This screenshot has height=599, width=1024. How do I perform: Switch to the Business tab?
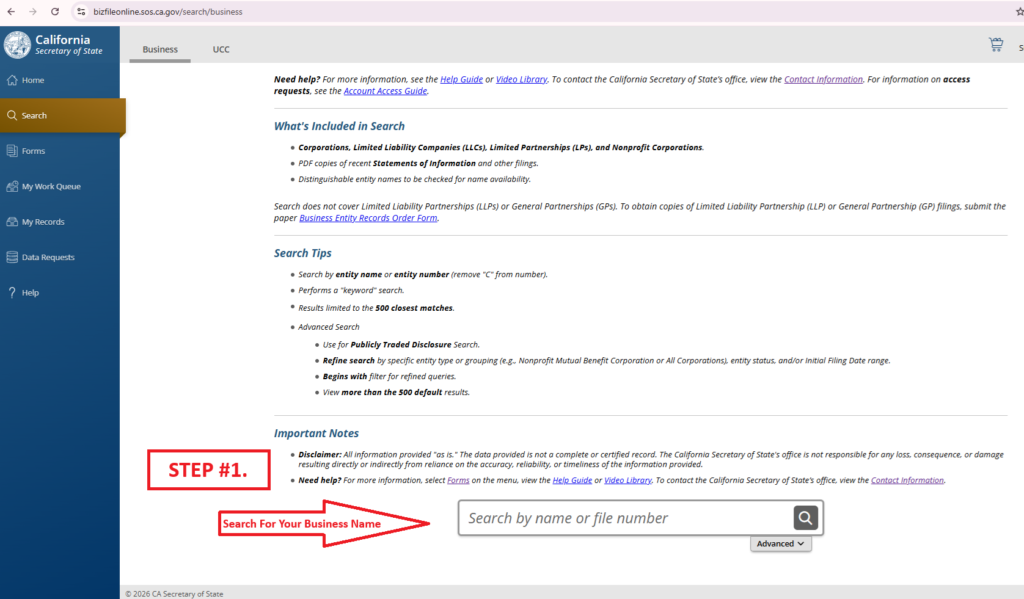(x=160, y=49)
